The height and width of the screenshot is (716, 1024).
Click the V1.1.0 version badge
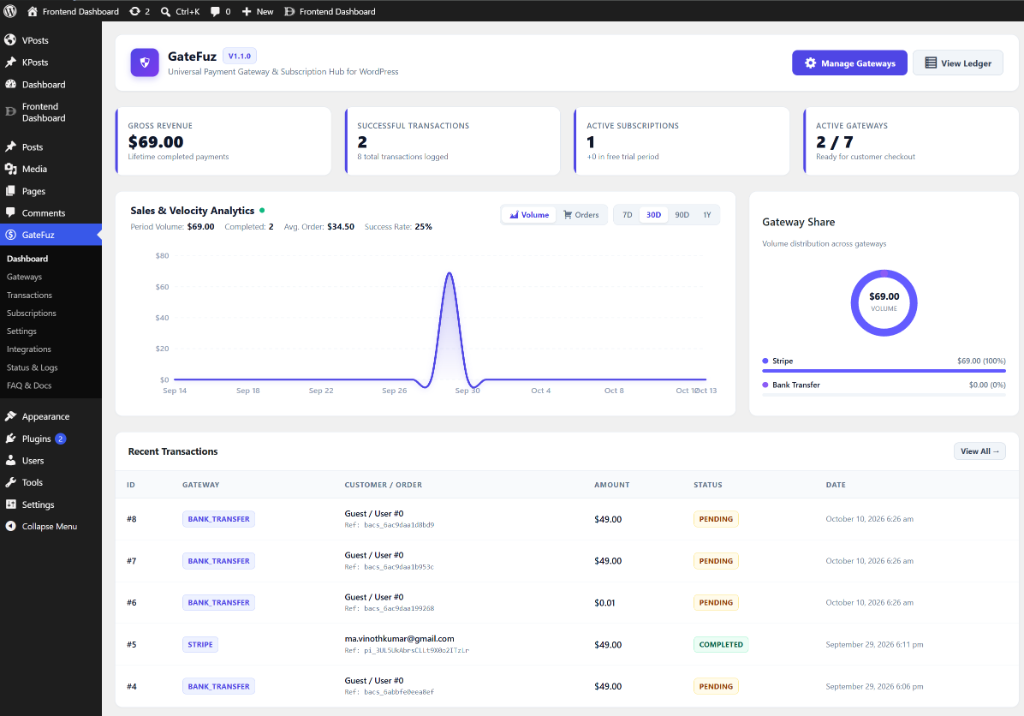pos(240,56)
